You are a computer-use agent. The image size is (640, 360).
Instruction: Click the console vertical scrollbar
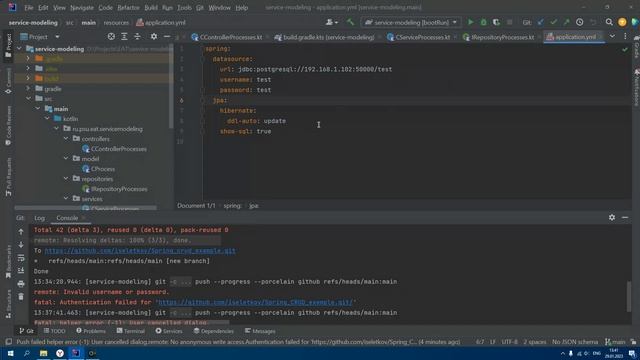coord(629,297)
